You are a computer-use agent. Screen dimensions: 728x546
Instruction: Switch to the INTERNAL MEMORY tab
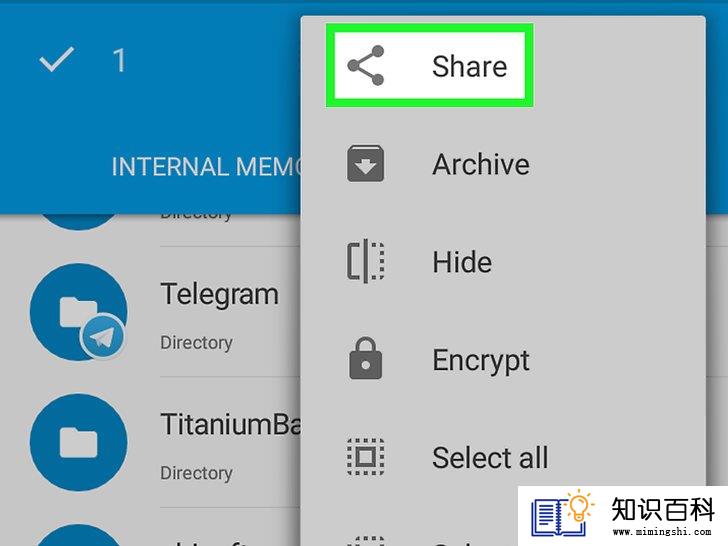click(206, 167)
